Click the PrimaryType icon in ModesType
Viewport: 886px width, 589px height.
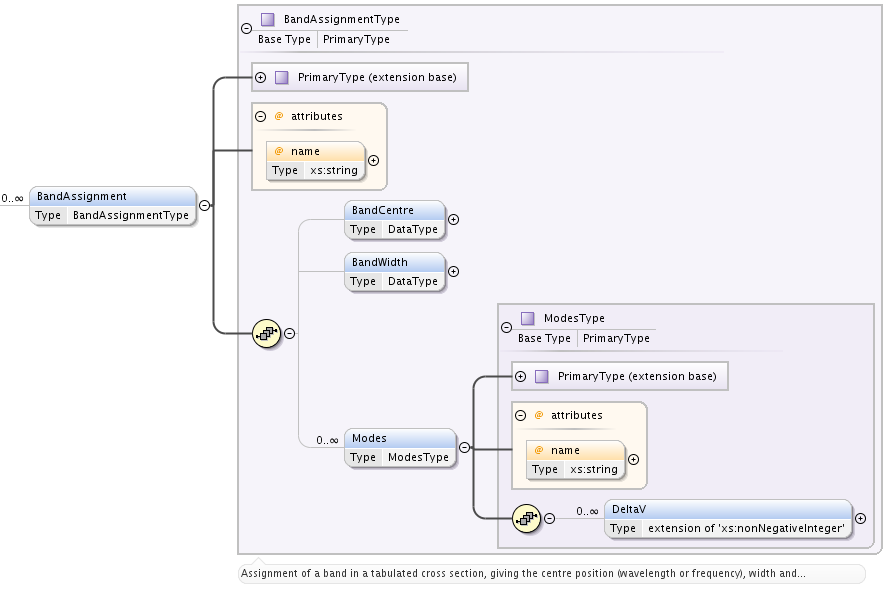tap(541, 376)
